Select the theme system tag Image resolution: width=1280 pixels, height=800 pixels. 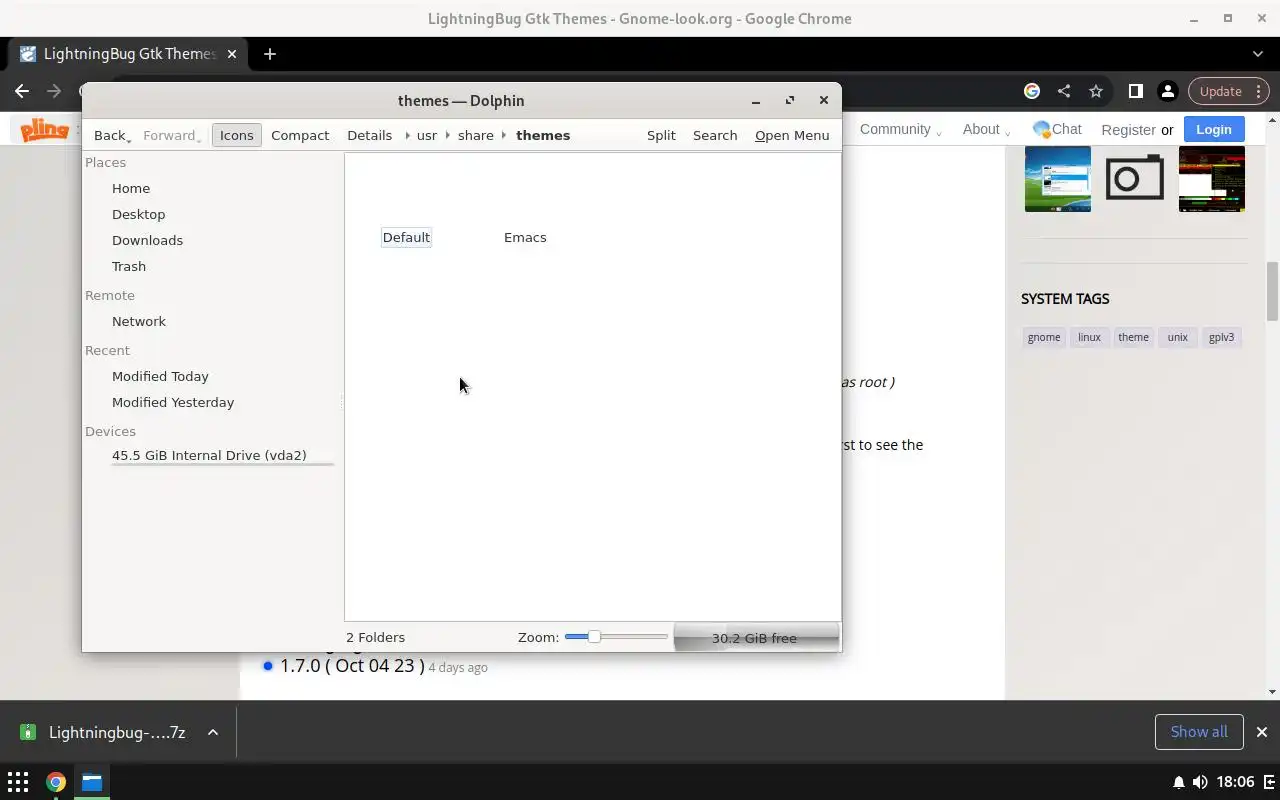point(1133,337)
